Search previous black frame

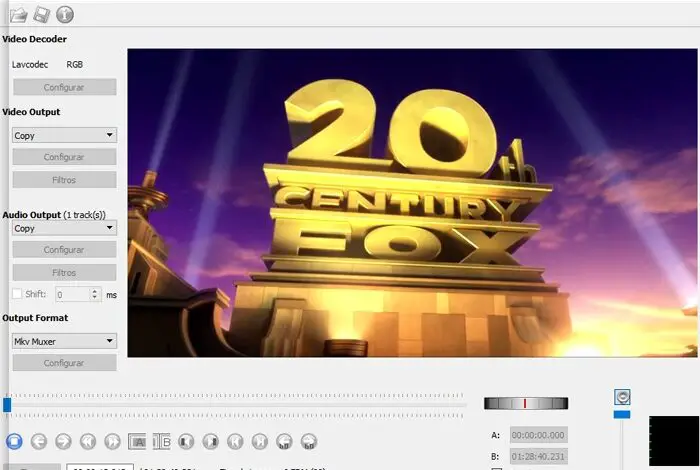coord(186,441)
